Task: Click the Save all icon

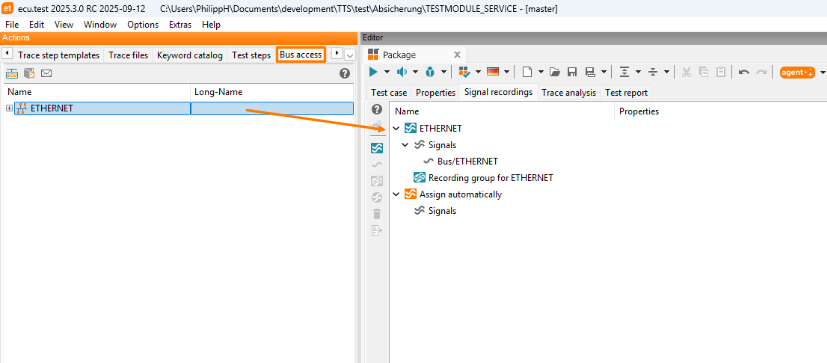Action: 590,72
